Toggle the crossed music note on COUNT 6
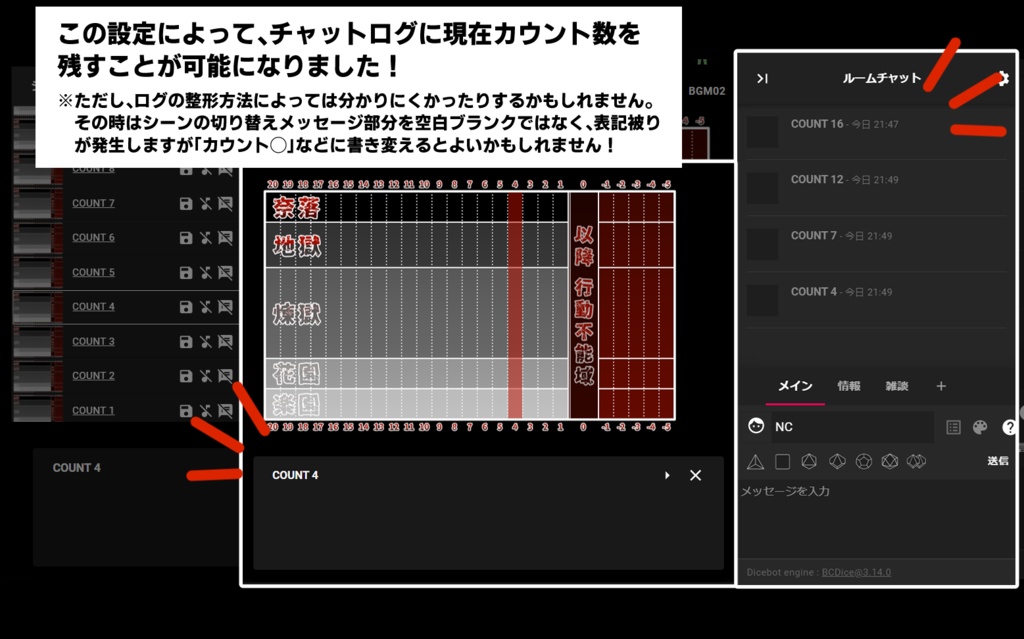 (205, 238)
